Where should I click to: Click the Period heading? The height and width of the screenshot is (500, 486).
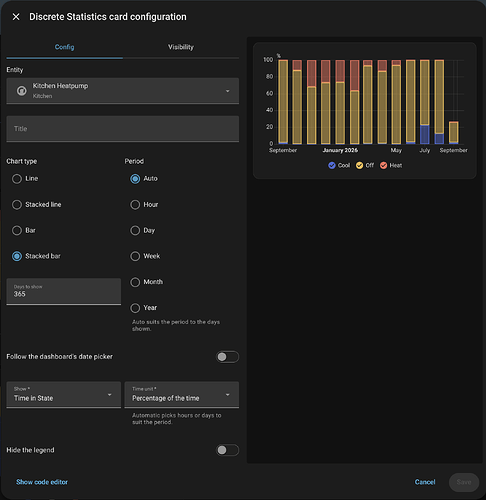(134, 161)
